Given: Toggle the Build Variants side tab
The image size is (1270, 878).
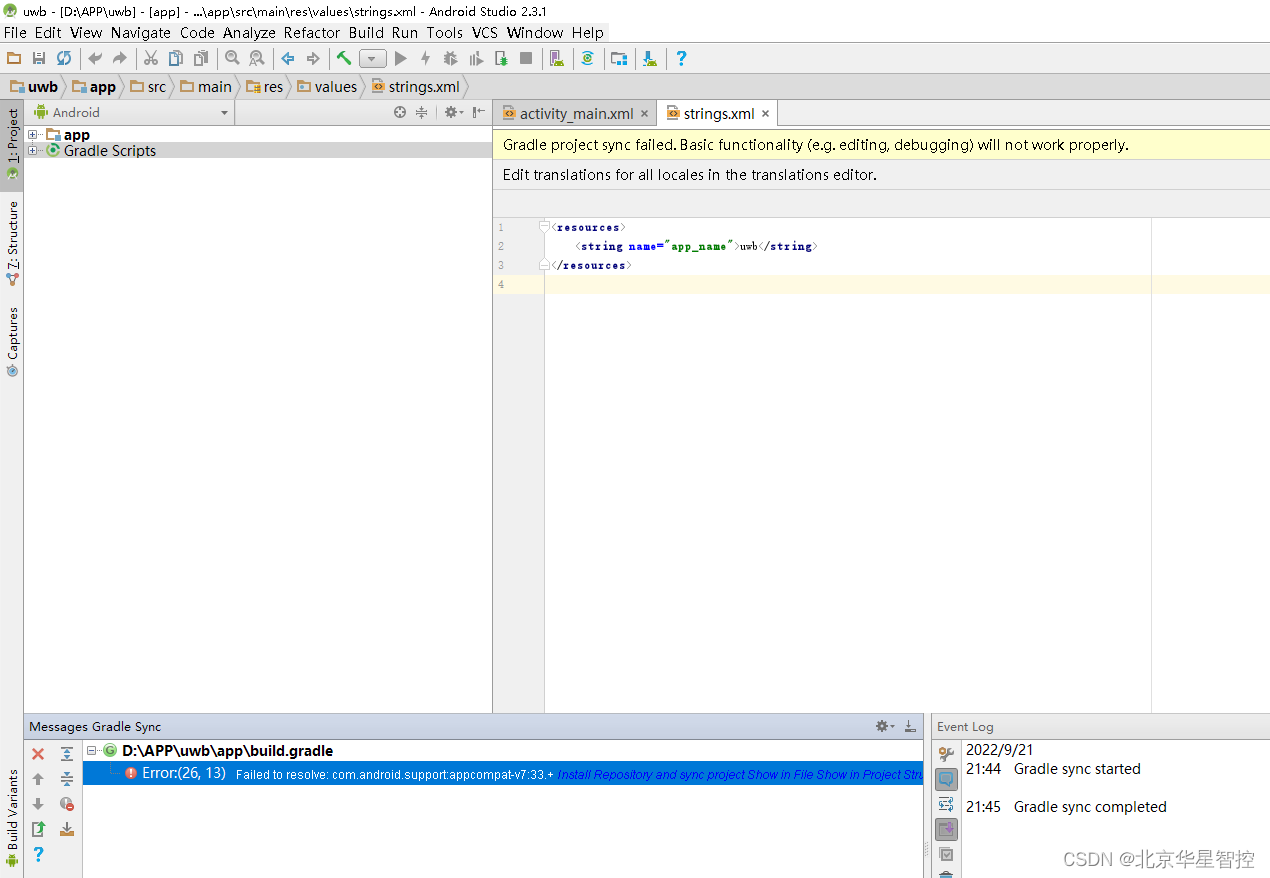Looking at the screenshot, I should click(x=12, y=817).
